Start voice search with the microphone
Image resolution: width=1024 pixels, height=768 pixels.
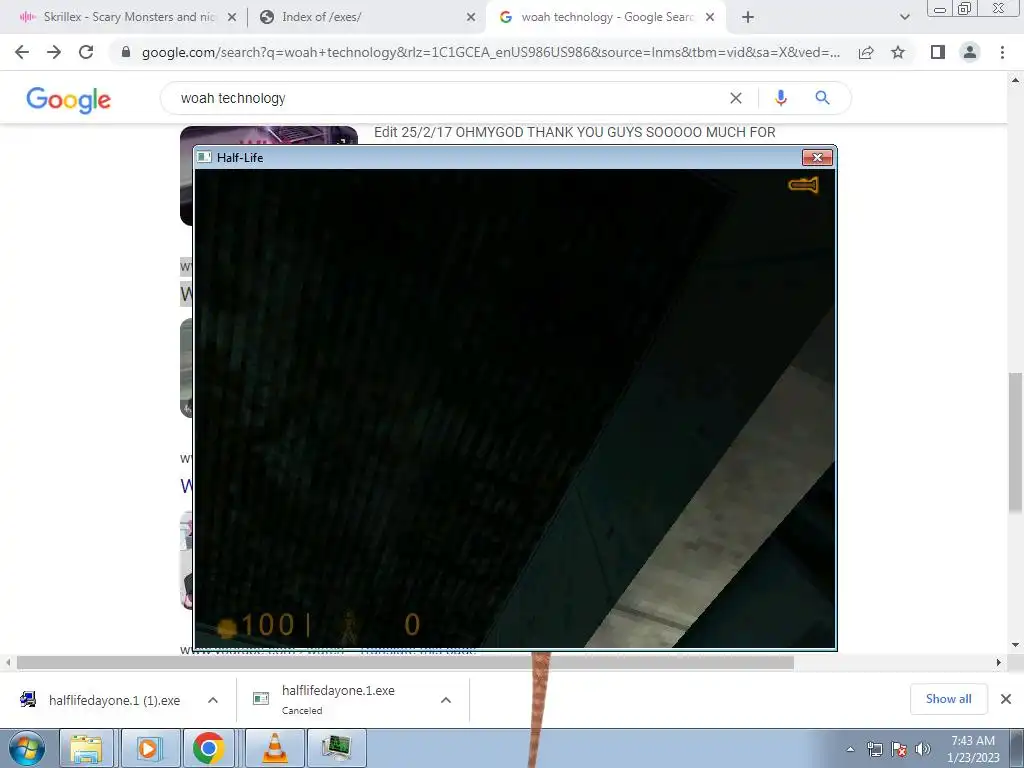point(780,98)
